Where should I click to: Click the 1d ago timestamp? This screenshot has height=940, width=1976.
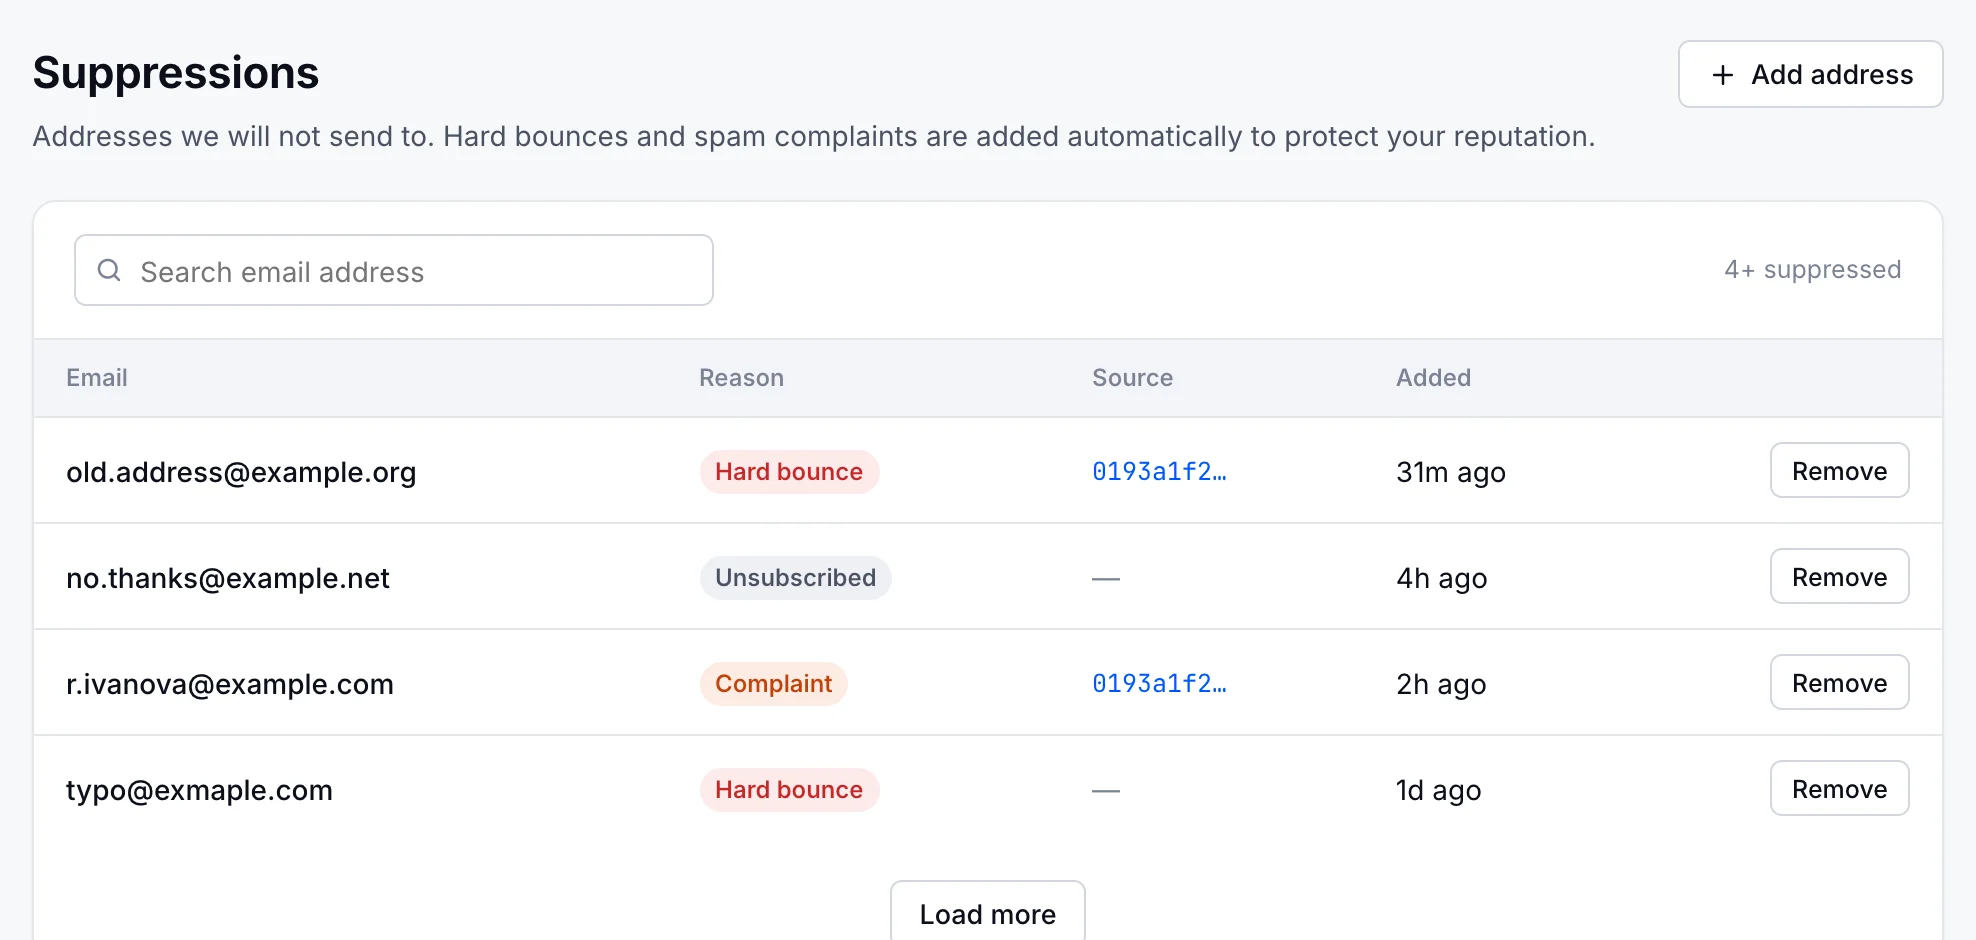pos(1439,790)
